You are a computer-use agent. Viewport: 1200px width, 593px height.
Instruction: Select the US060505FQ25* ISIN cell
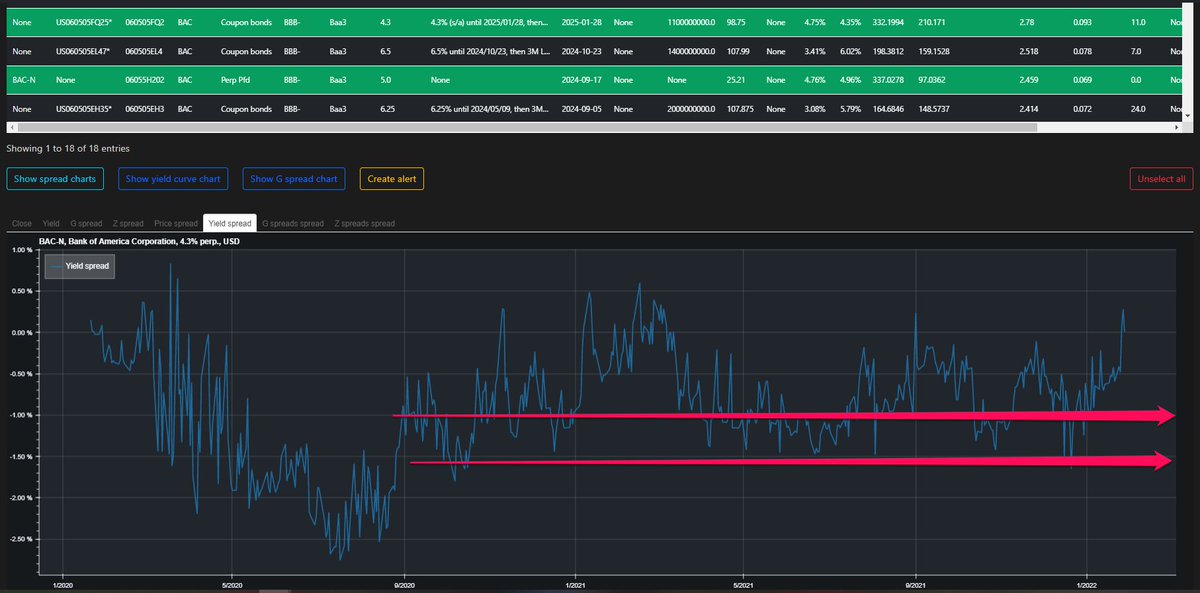83,21
